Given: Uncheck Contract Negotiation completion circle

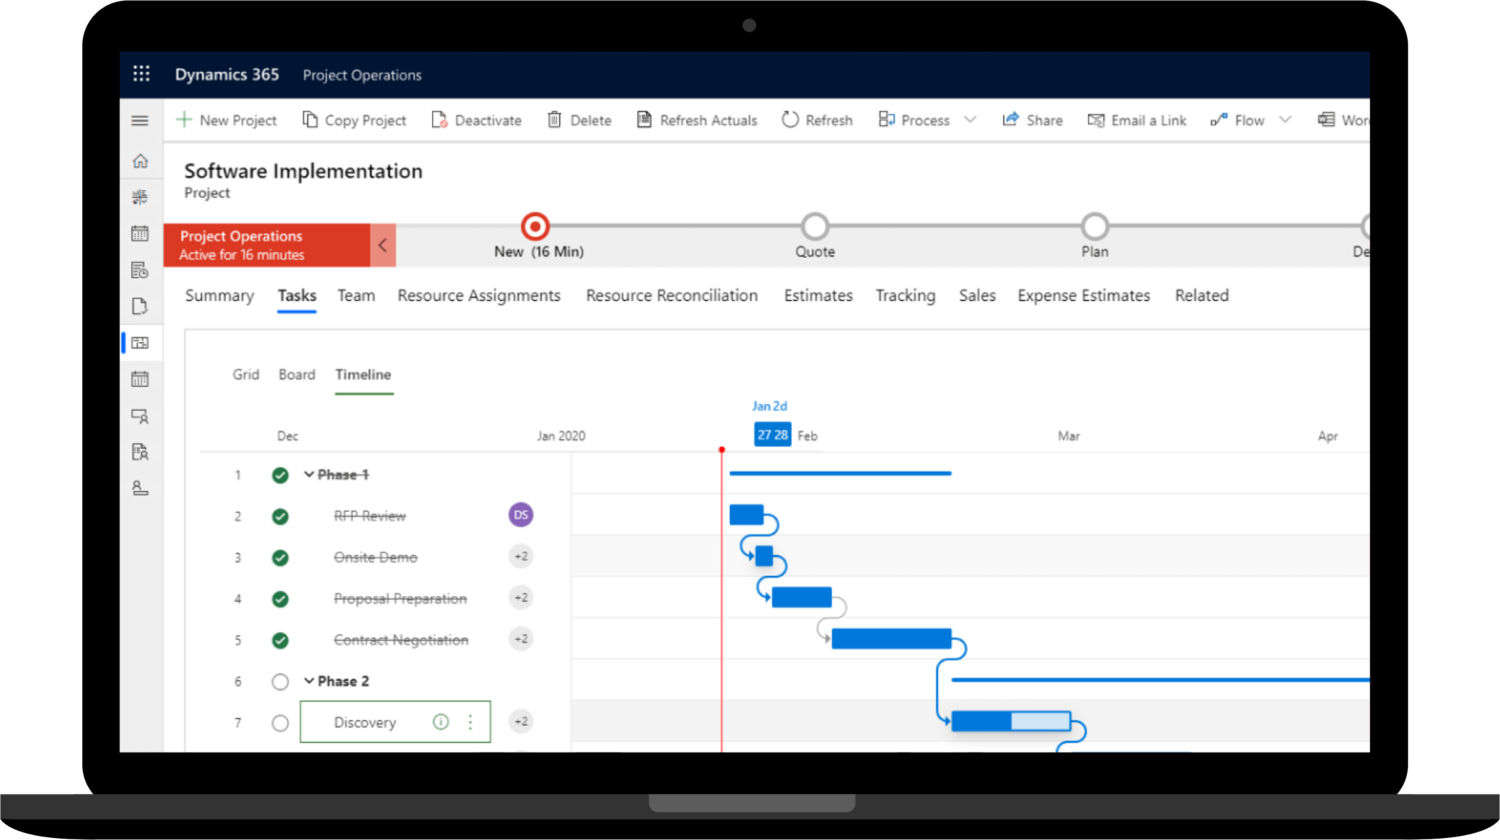Looking at the screenshot, I should point(280,640).
